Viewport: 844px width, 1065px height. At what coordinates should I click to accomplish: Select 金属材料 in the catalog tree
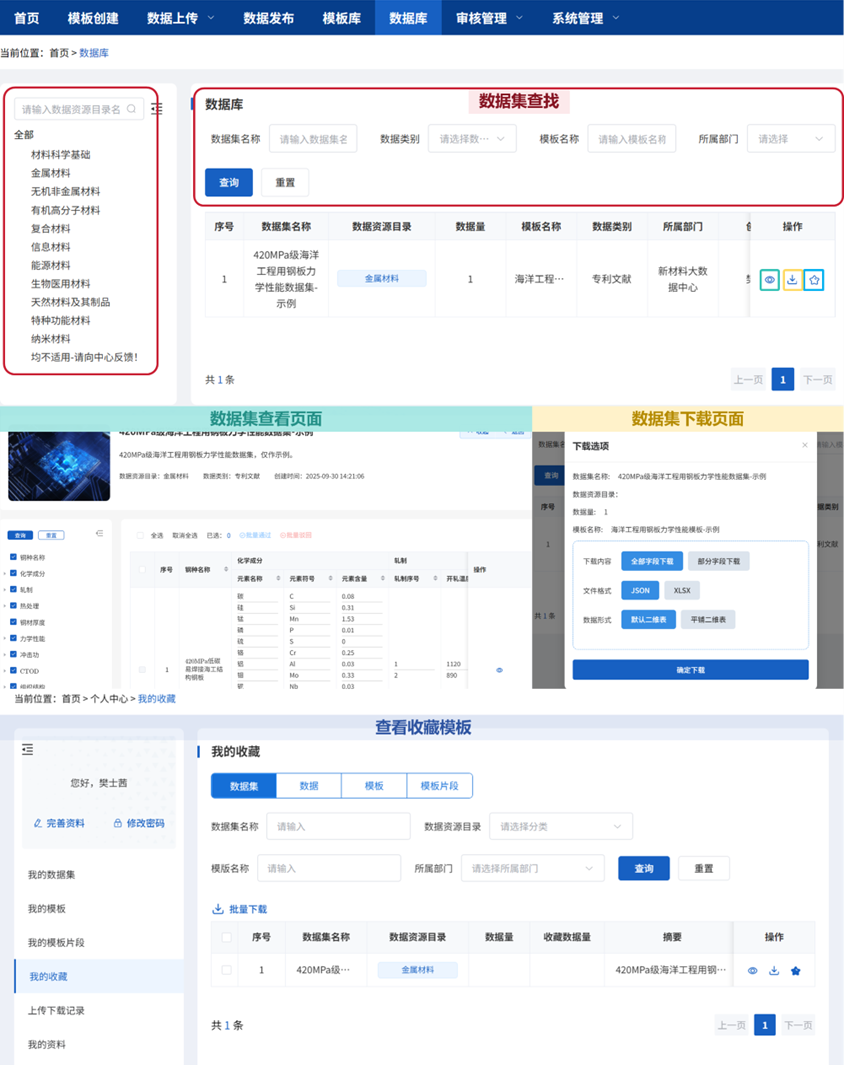51,173
